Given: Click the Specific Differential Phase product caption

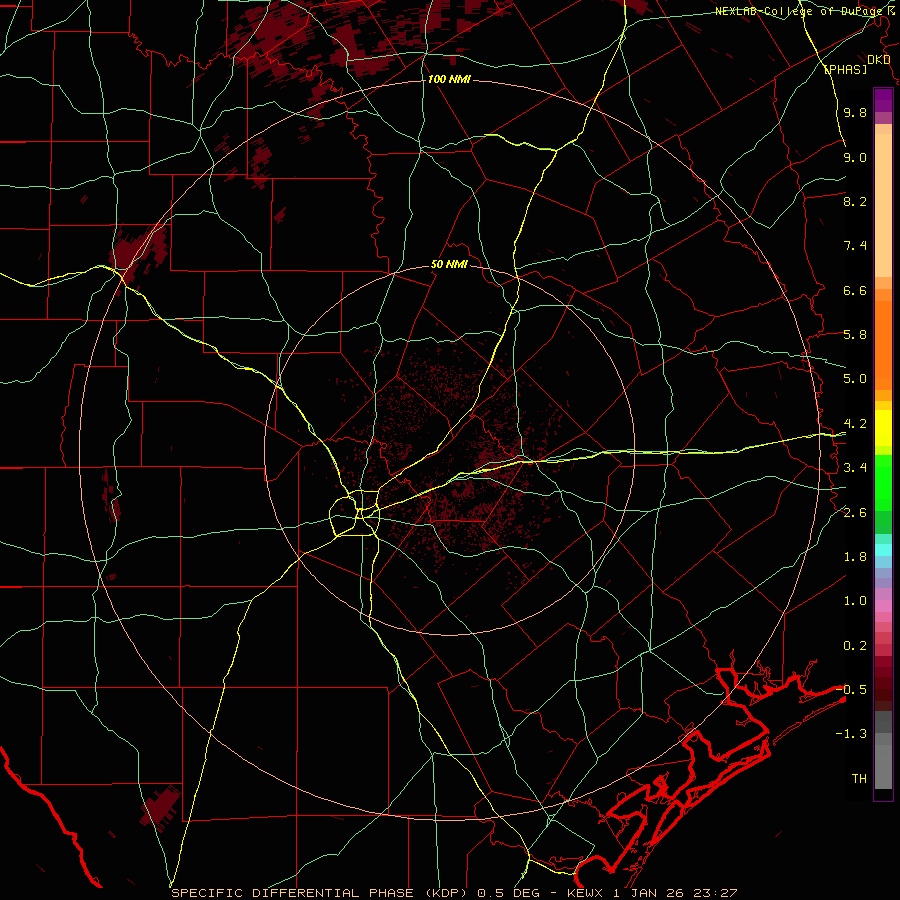Looking at the screenshot, I should coord(454,893).
